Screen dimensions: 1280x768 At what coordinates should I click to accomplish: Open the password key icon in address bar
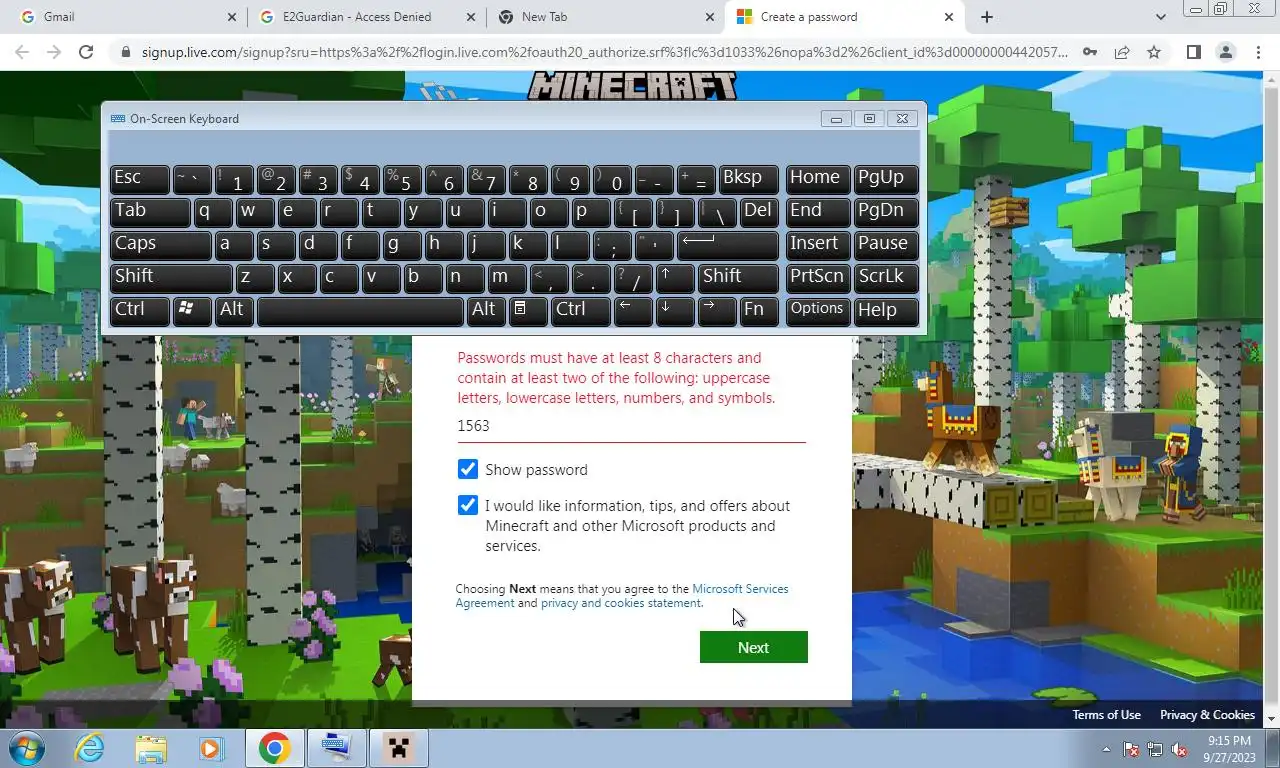[1089, 52]
